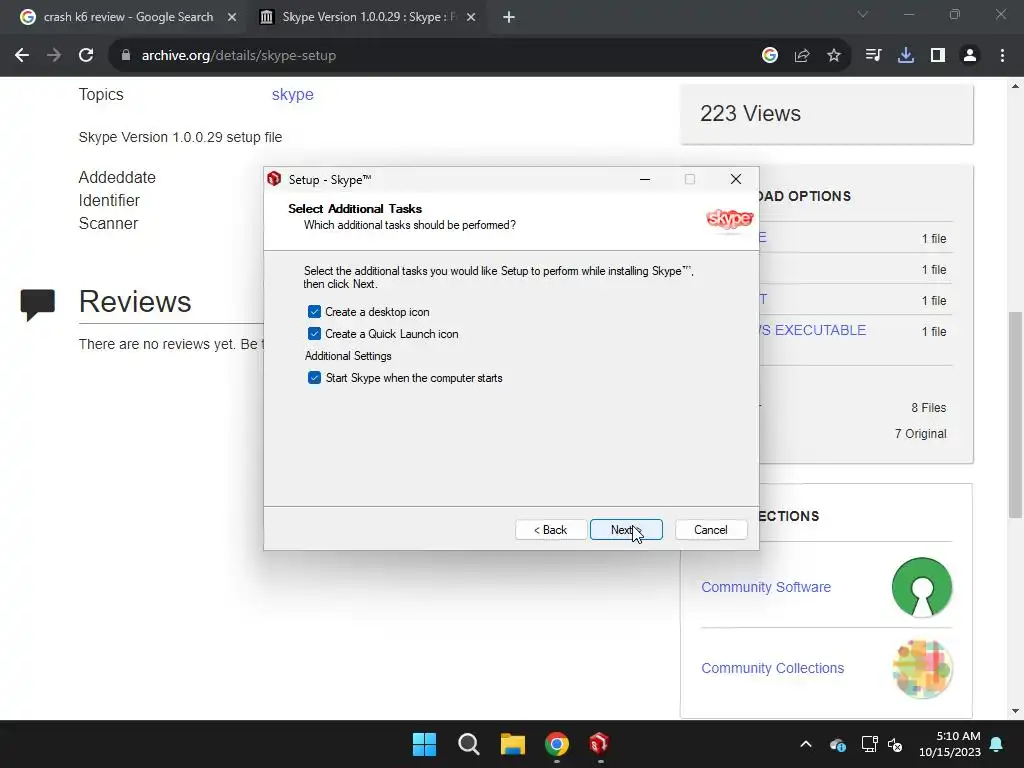This screenshot has width=1024, height=768.
Task: Click Community Collections colorful thumbnail
Action: click(921, 669)
